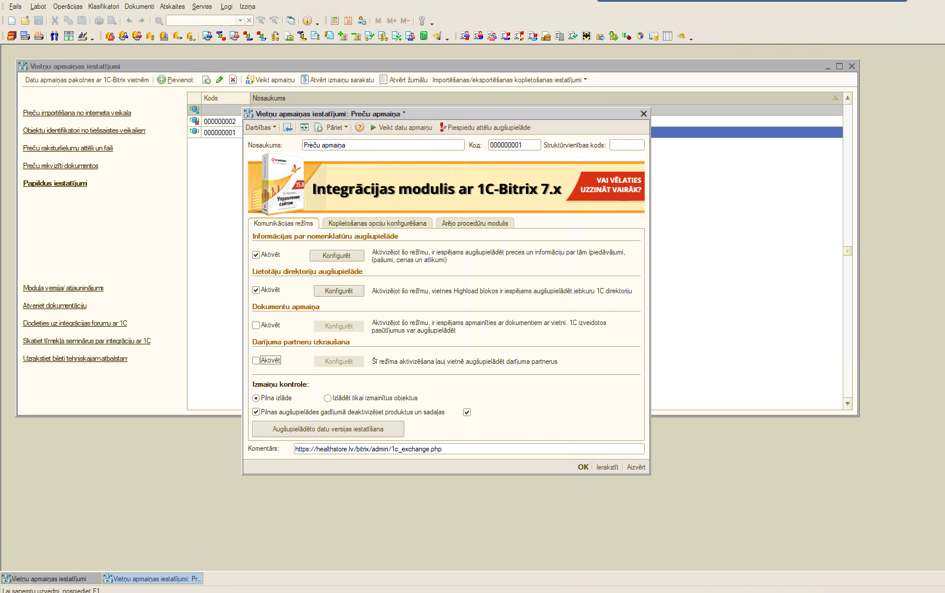Switch to Koplietošanas opciju konfigurēšana tab
The width and height of the screenshot is (945, 593).
377,223
